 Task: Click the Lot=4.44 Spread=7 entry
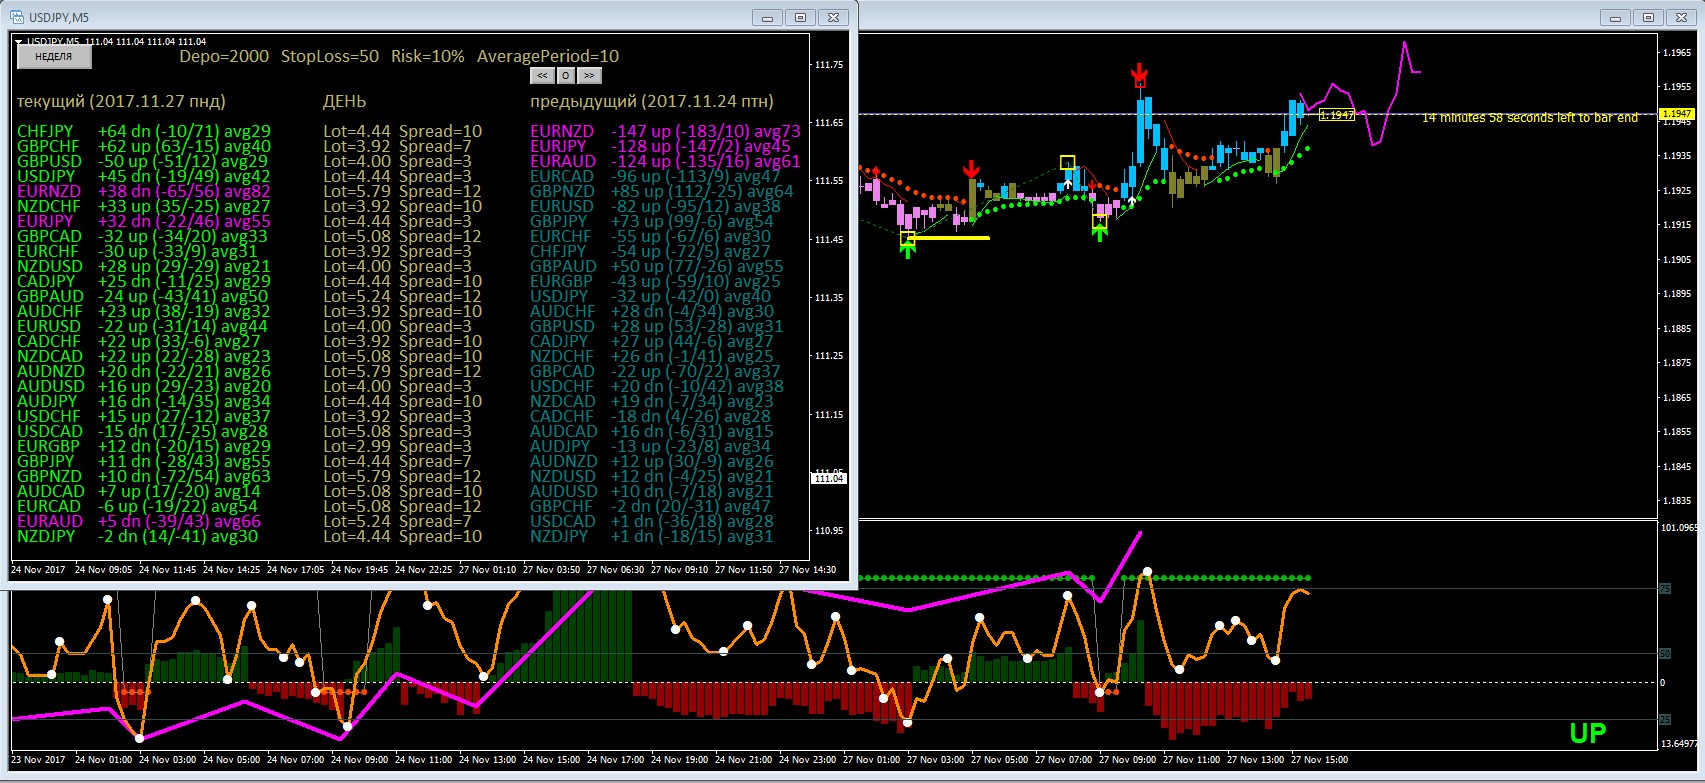[397, 461]
